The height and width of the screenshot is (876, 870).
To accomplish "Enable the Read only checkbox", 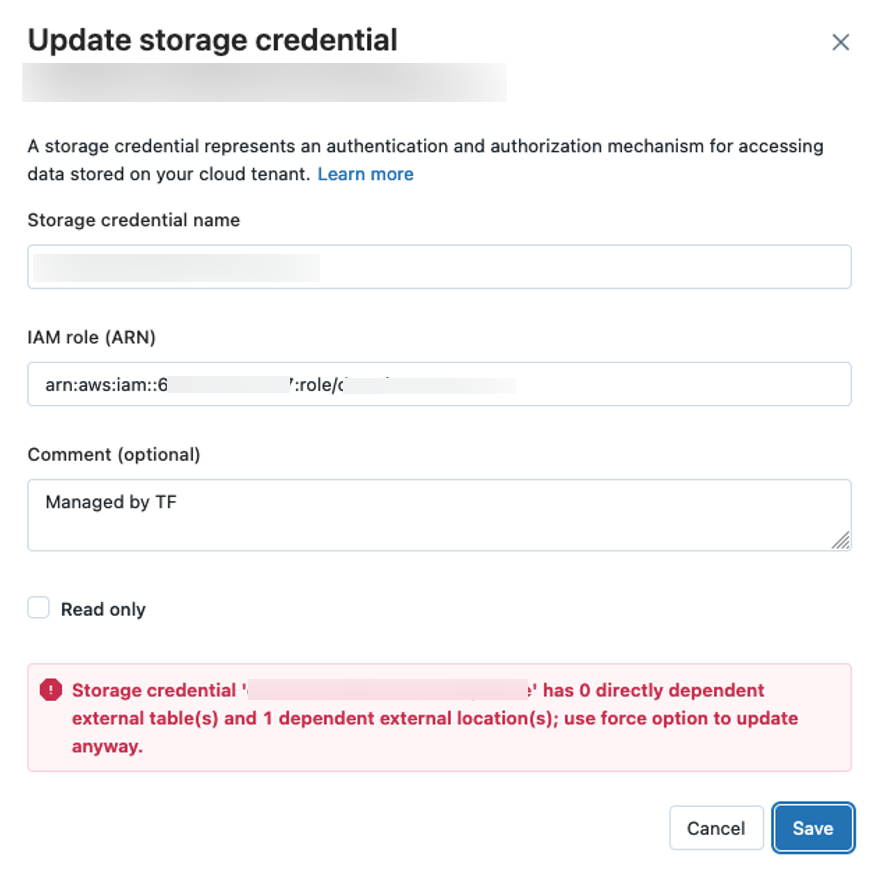I will pos(37,607).
